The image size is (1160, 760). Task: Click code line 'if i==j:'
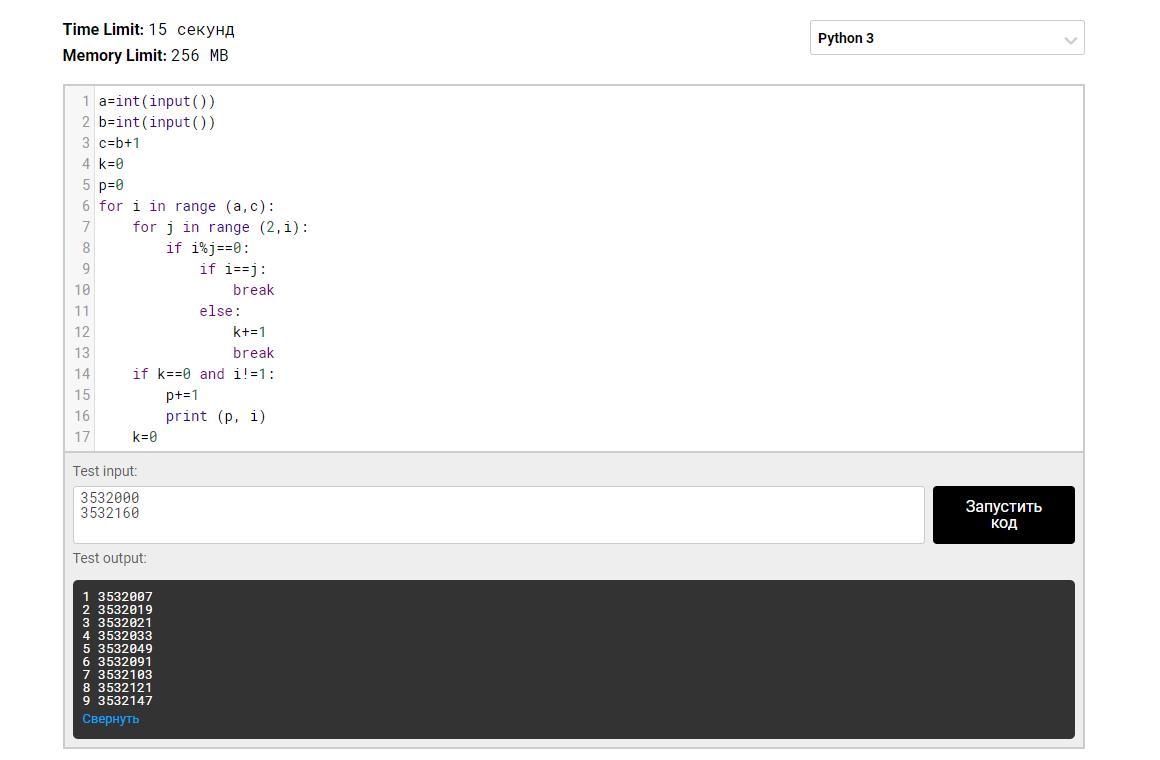click(233, 269)
